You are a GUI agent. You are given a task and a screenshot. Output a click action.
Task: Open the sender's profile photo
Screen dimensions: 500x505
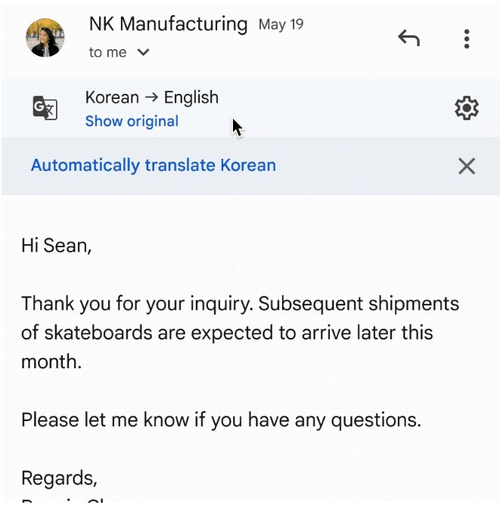pyautogui.click(x=45, y=38)
